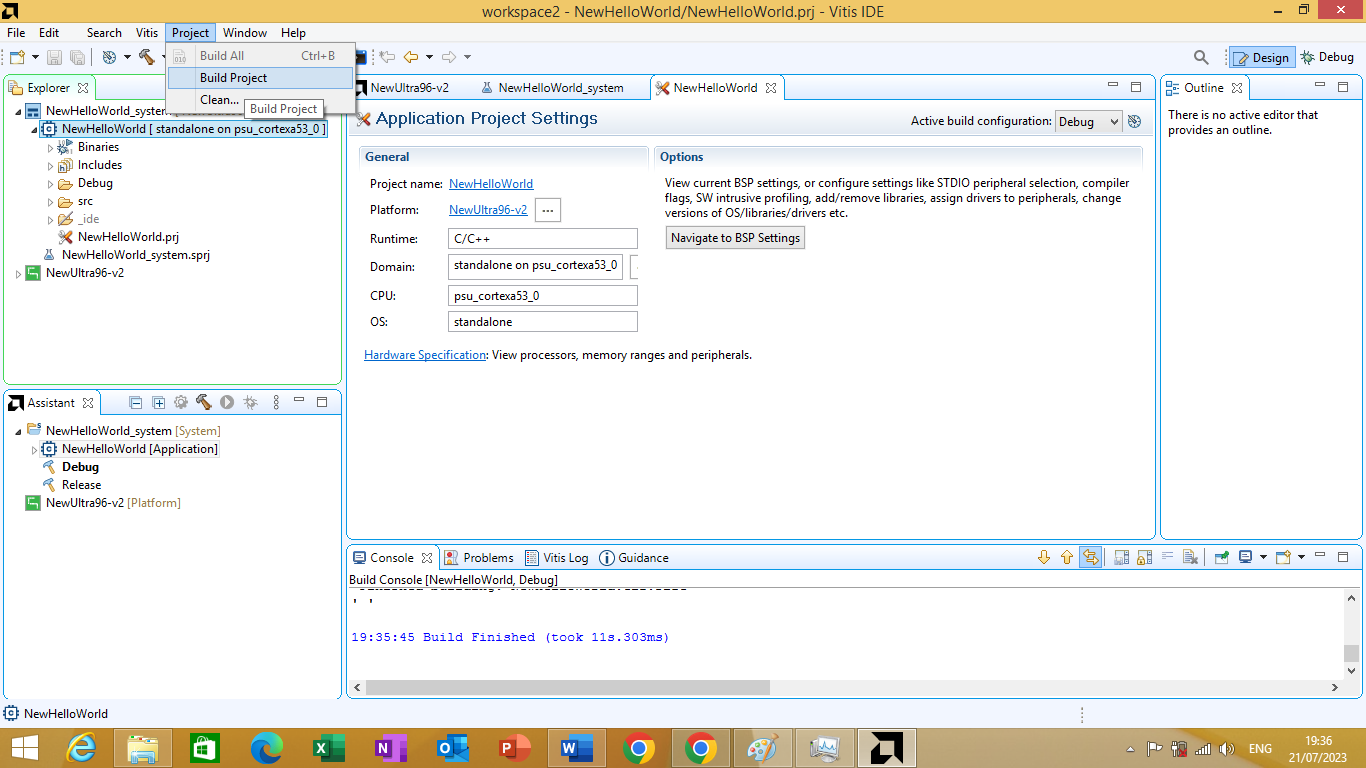Click Navigate to BSP Settings button
The image size is (1366, 768).
coord(735,238)
